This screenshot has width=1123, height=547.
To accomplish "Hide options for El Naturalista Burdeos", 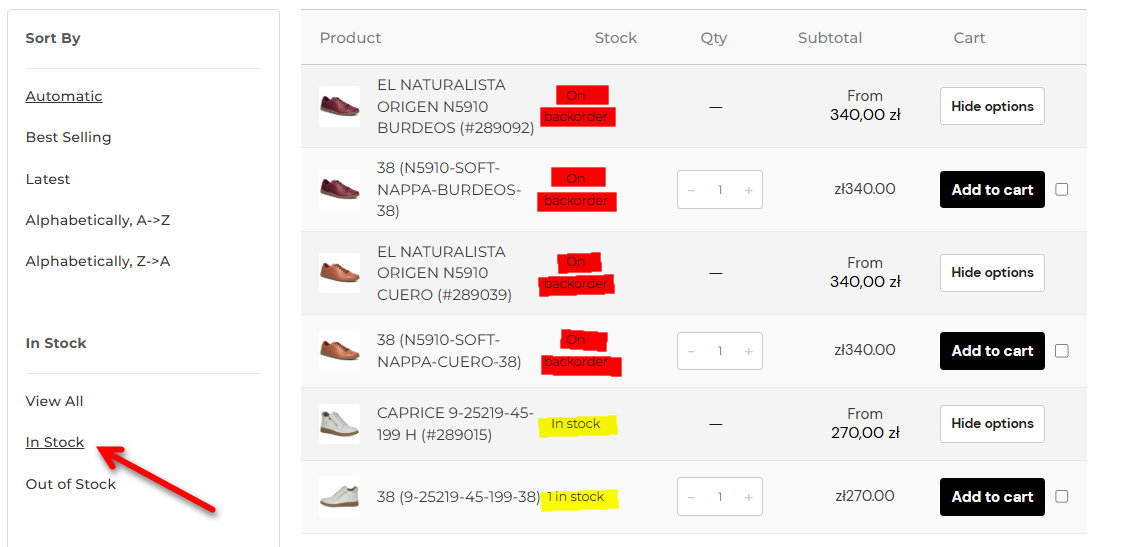I will 992,106.
